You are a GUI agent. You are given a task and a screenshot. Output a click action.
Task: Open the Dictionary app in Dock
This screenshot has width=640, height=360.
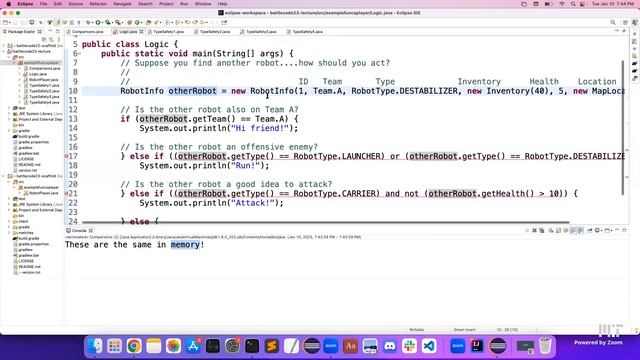click(351, 346)
